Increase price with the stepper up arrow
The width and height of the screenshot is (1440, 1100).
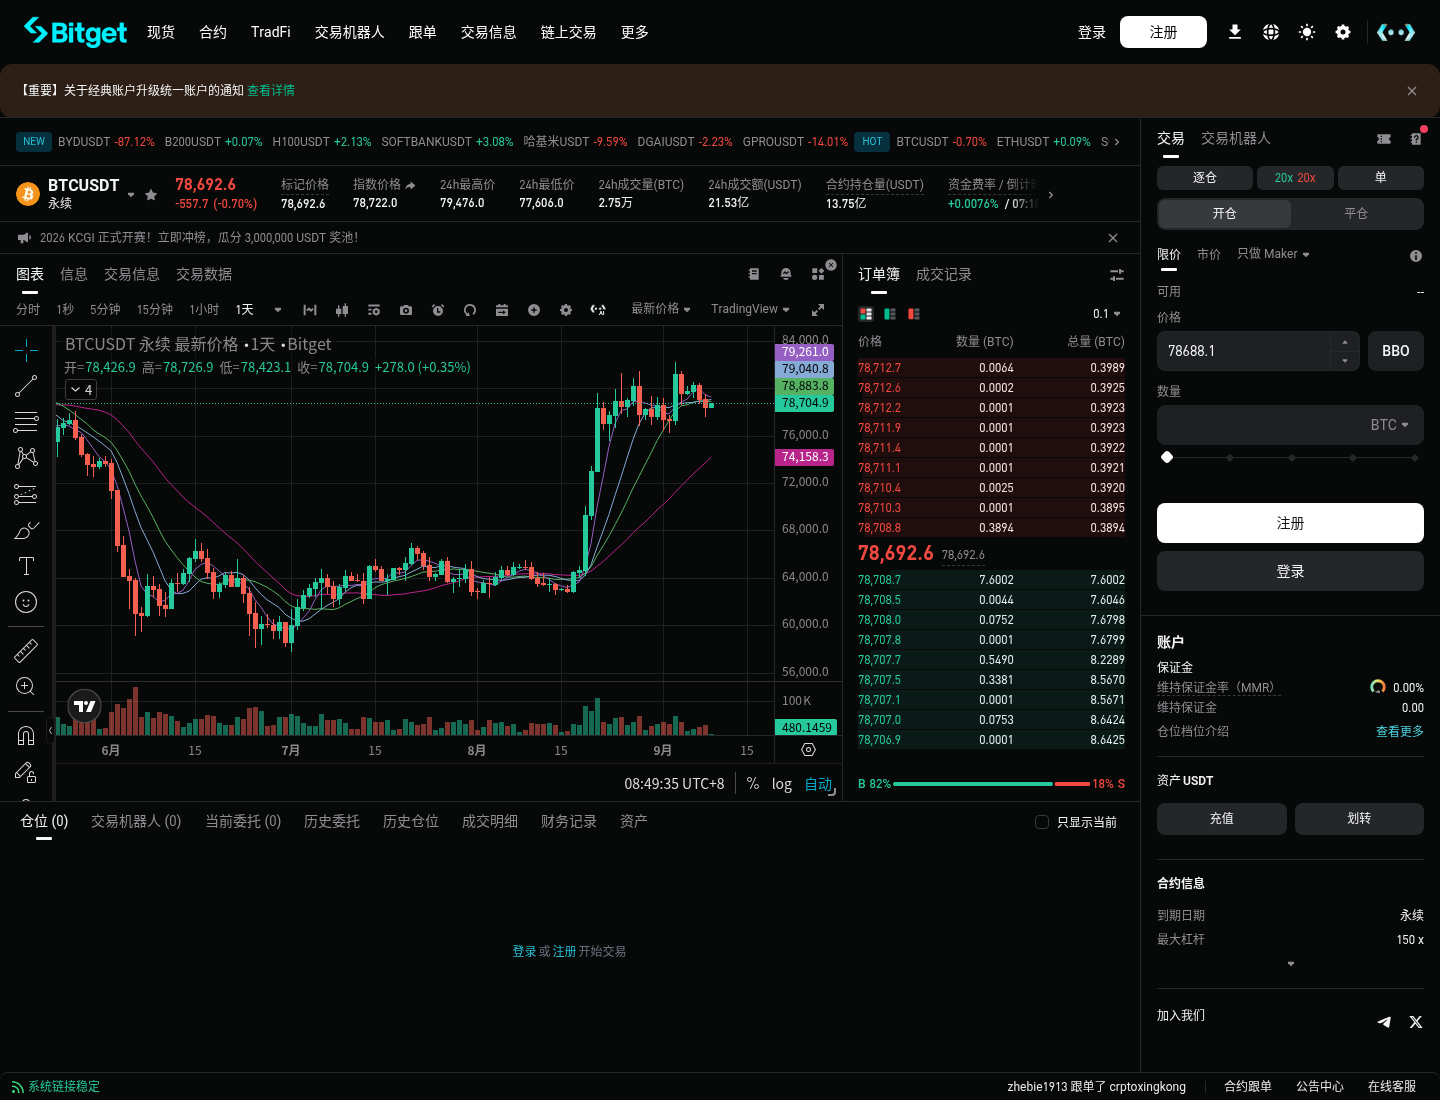[1345, 342]
